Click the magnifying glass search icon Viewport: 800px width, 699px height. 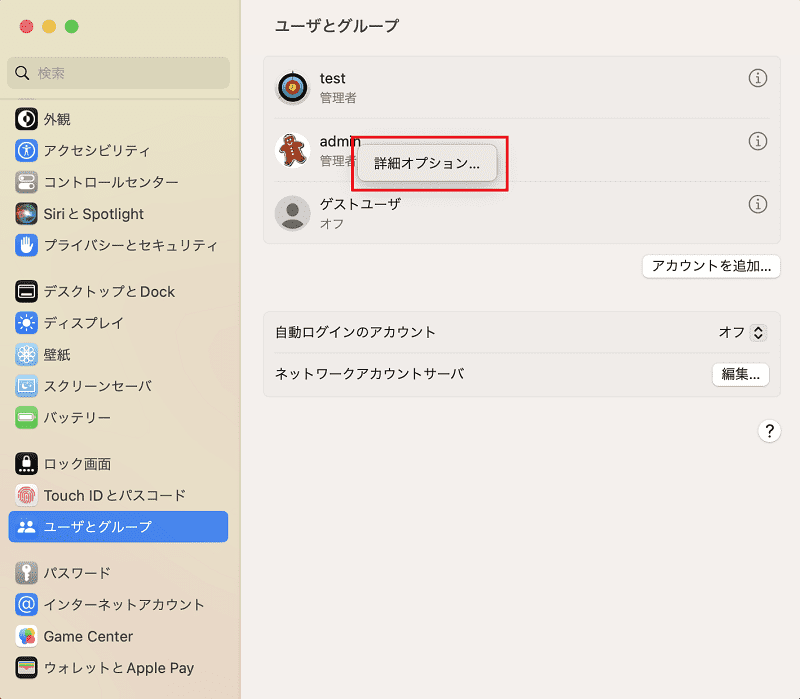[21, 73]
